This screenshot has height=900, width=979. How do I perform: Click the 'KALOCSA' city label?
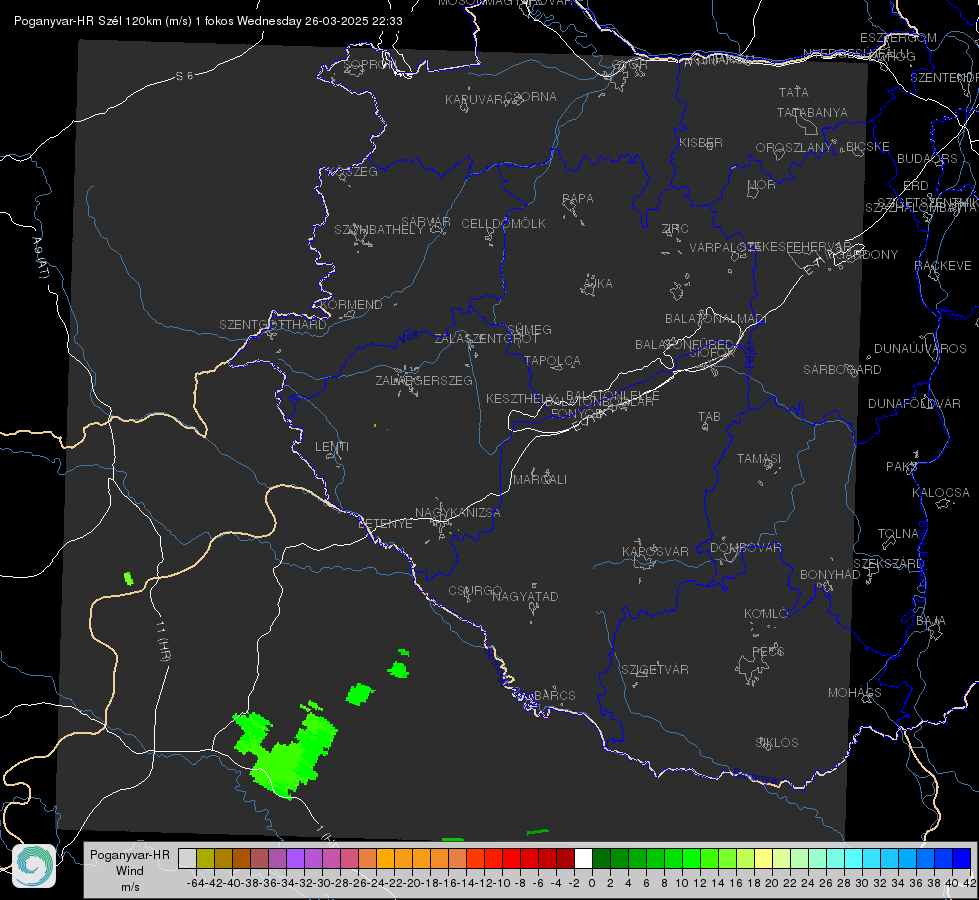(x=941, y=493)
